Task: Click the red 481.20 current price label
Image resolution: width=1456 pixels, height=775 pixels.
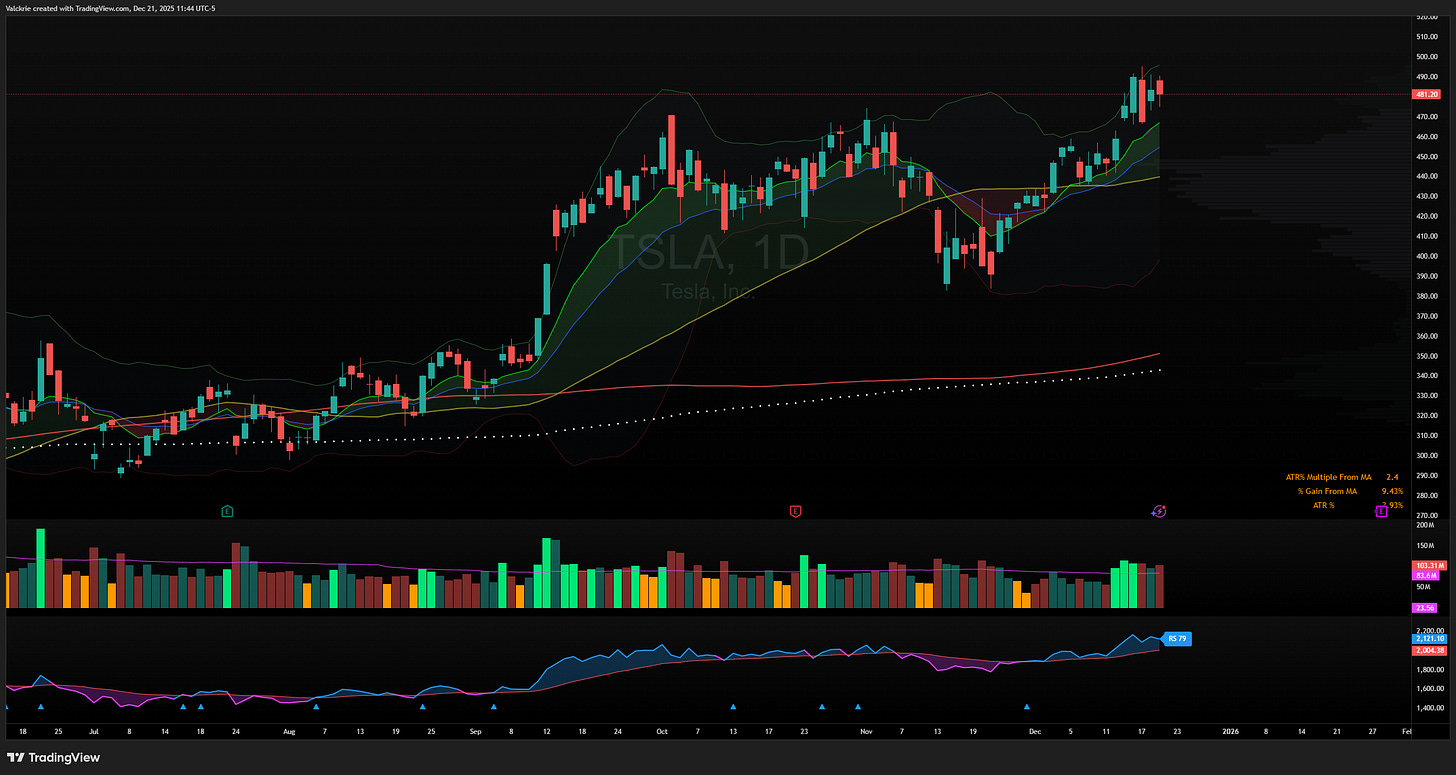Action: pos(1427,94)
